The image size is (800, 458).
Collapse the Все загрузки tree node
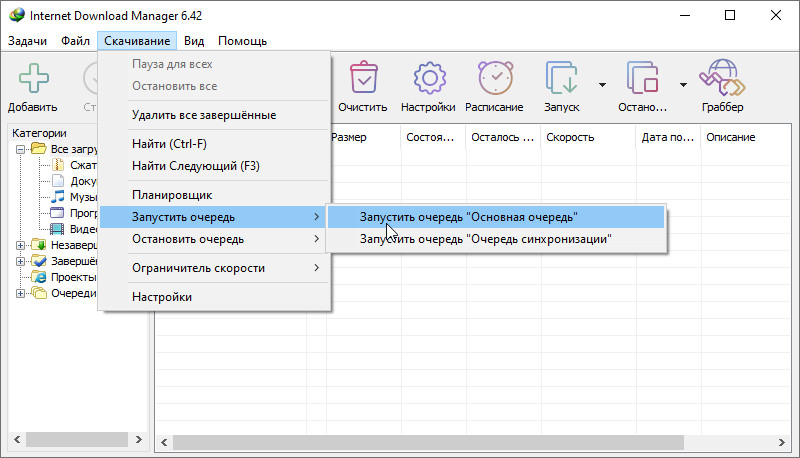(x=21, y=149)
